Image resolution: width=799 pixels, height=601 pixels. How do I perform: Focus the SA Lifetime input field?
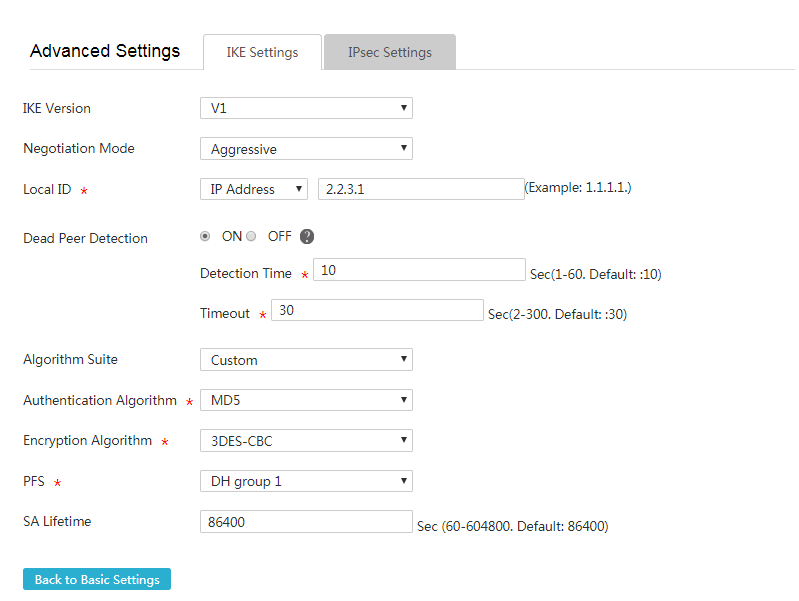click(x=306, y=521)
